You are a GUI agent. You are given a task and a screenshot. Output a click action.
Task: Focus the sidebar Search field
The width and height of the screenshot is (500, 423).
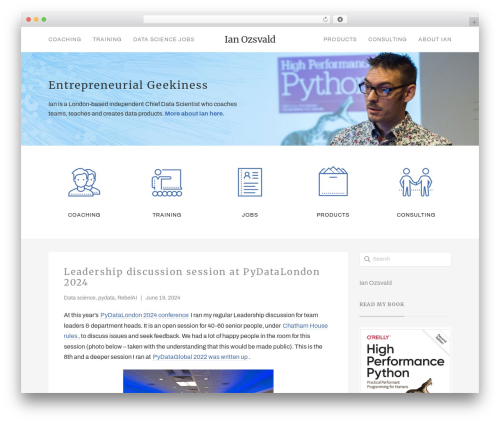click(405, 259)
